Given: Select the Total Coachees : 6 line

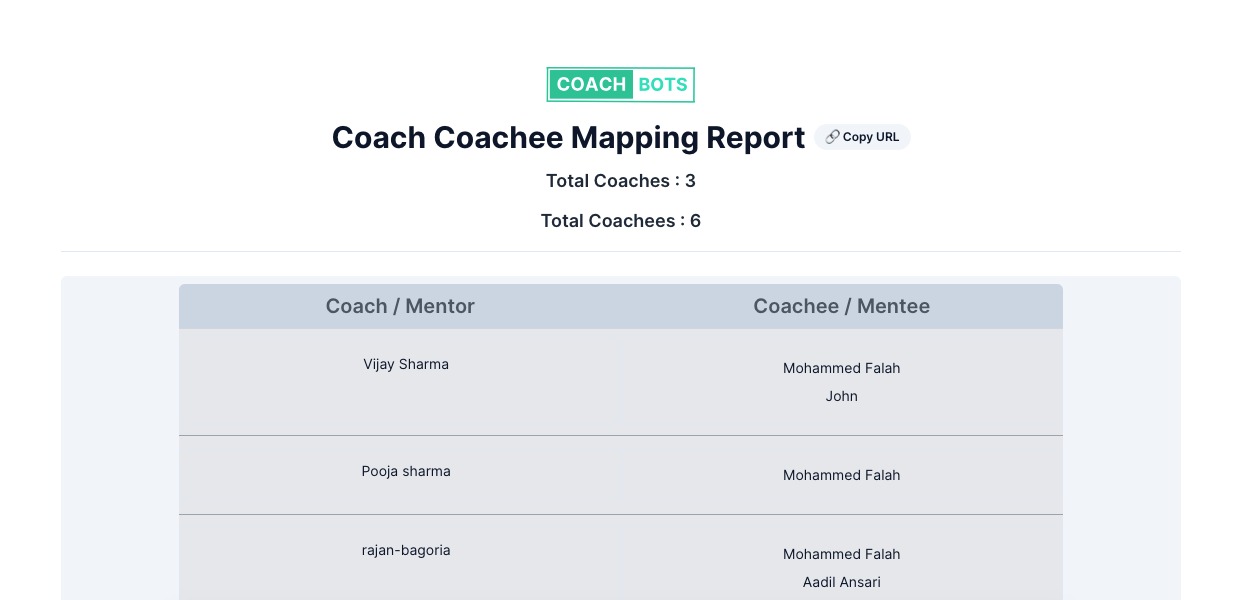Looking at the screenshot, I should 620,221.
